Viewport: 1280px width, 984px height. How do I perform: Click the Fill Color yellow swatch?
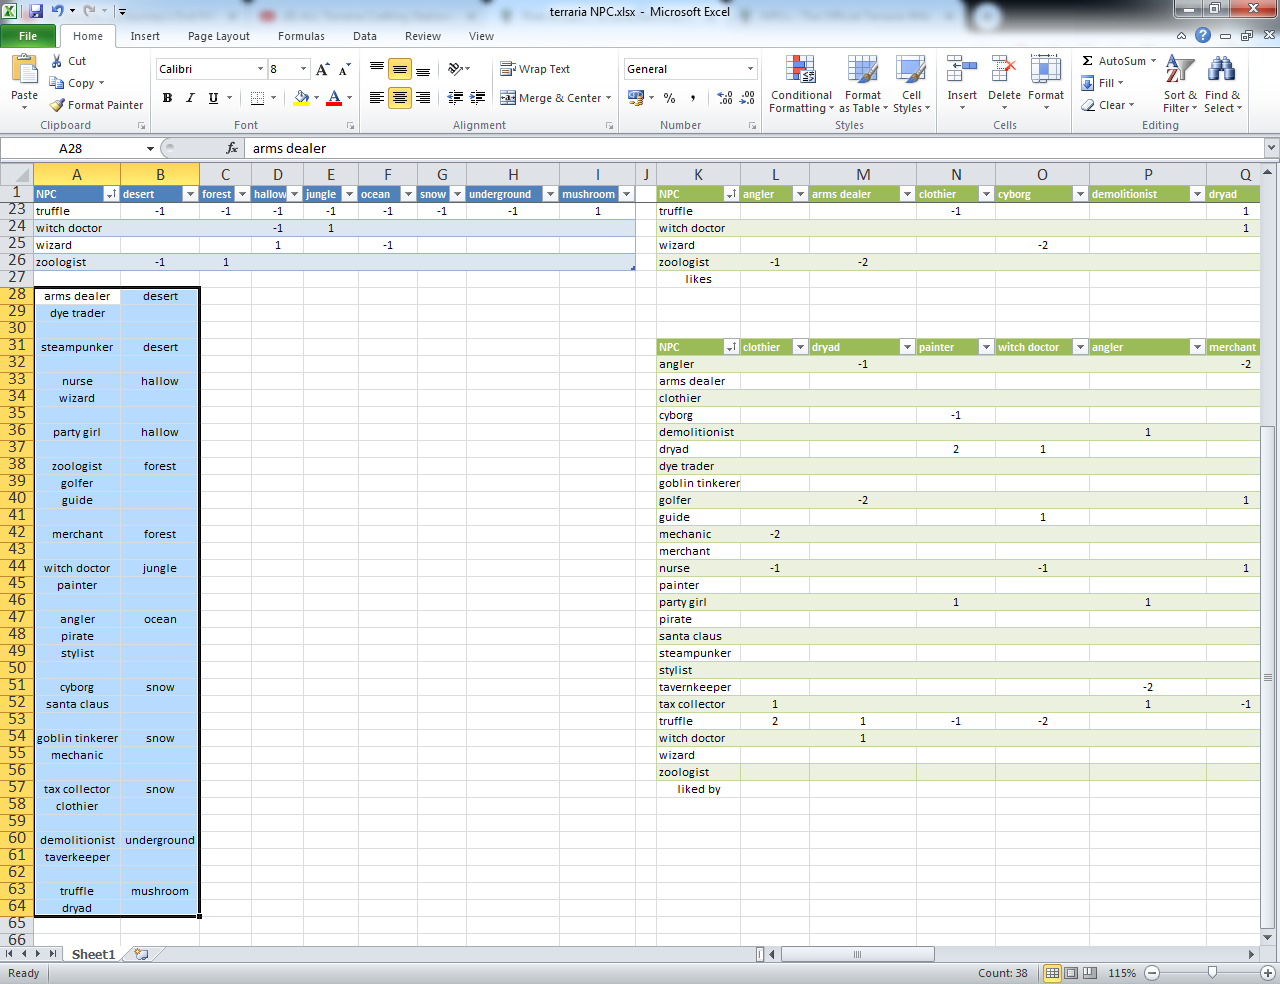(x=301, y=98)
